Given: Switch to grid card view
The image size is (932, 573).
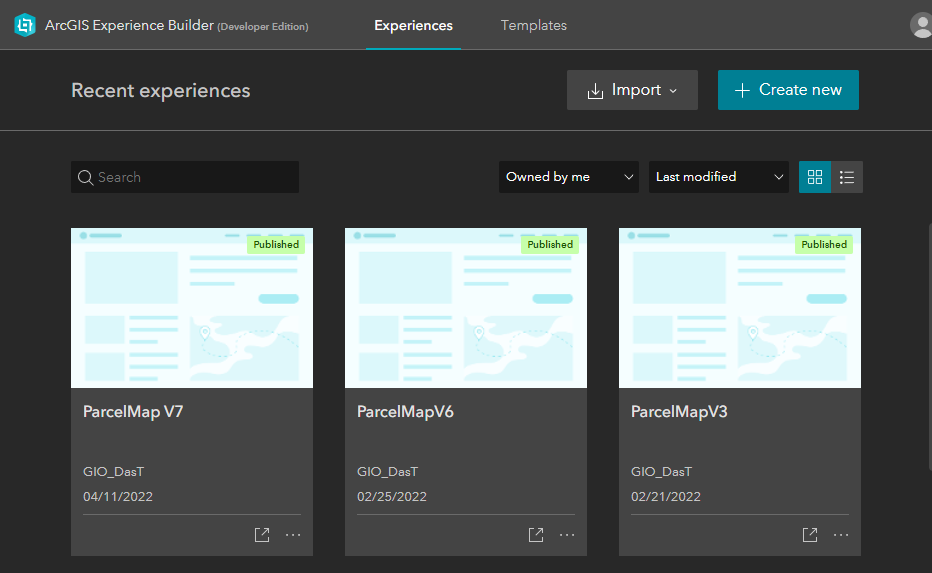Looking at the screenshot, I should click(815, 177).
